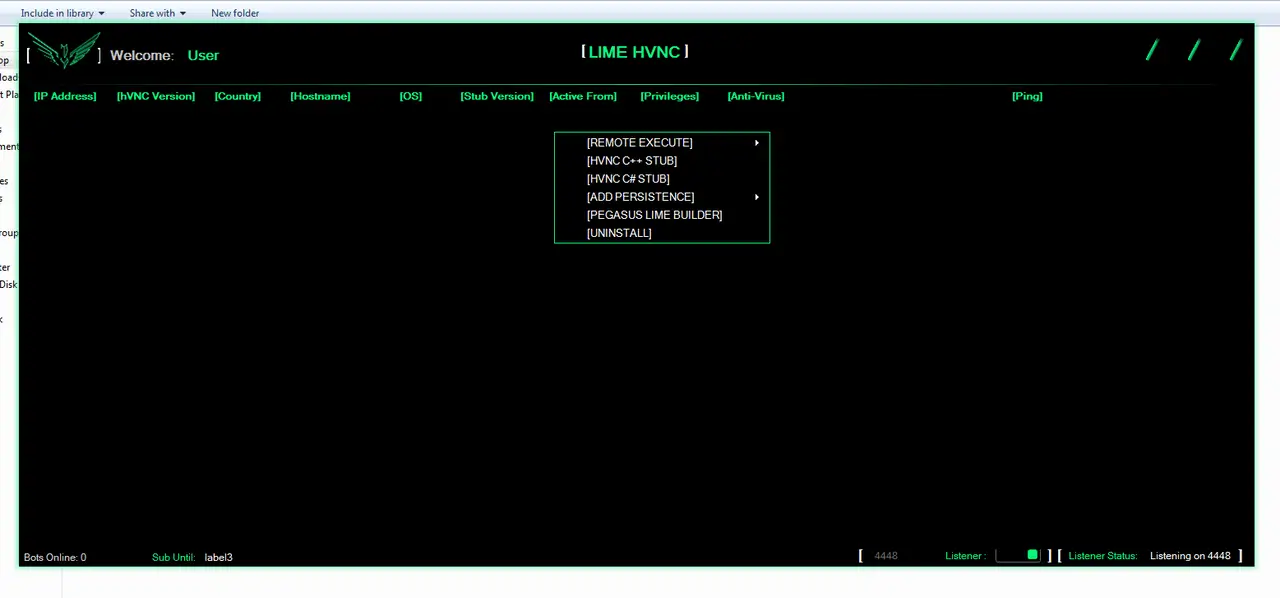Choose UNINSTALL from the context menu

(618, 233)
